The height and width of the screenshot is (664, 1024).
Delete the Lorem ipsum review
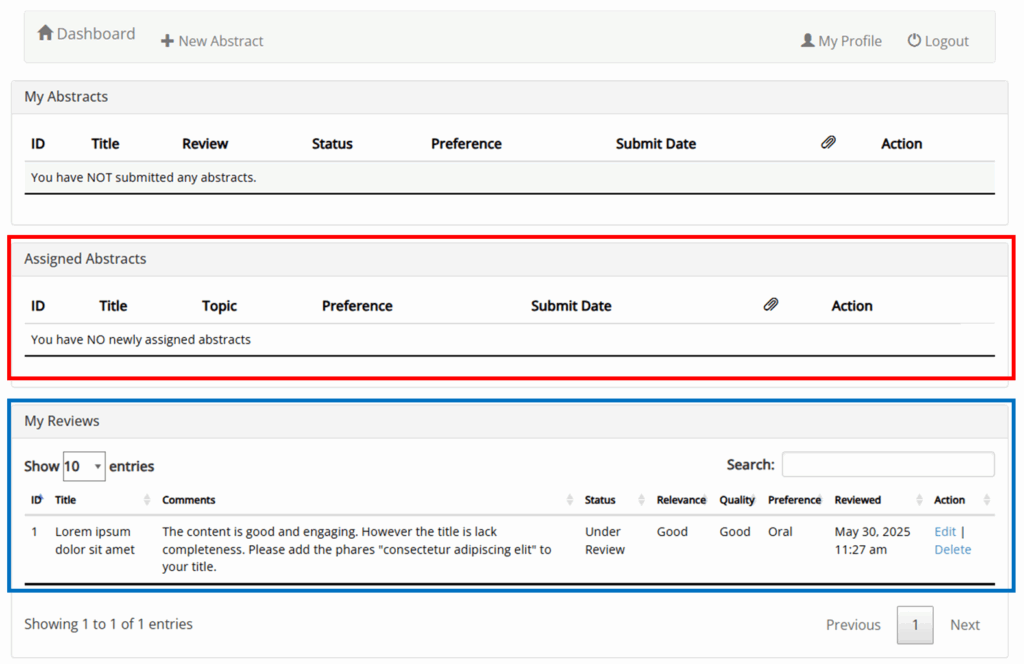click(x=952, y=550)
